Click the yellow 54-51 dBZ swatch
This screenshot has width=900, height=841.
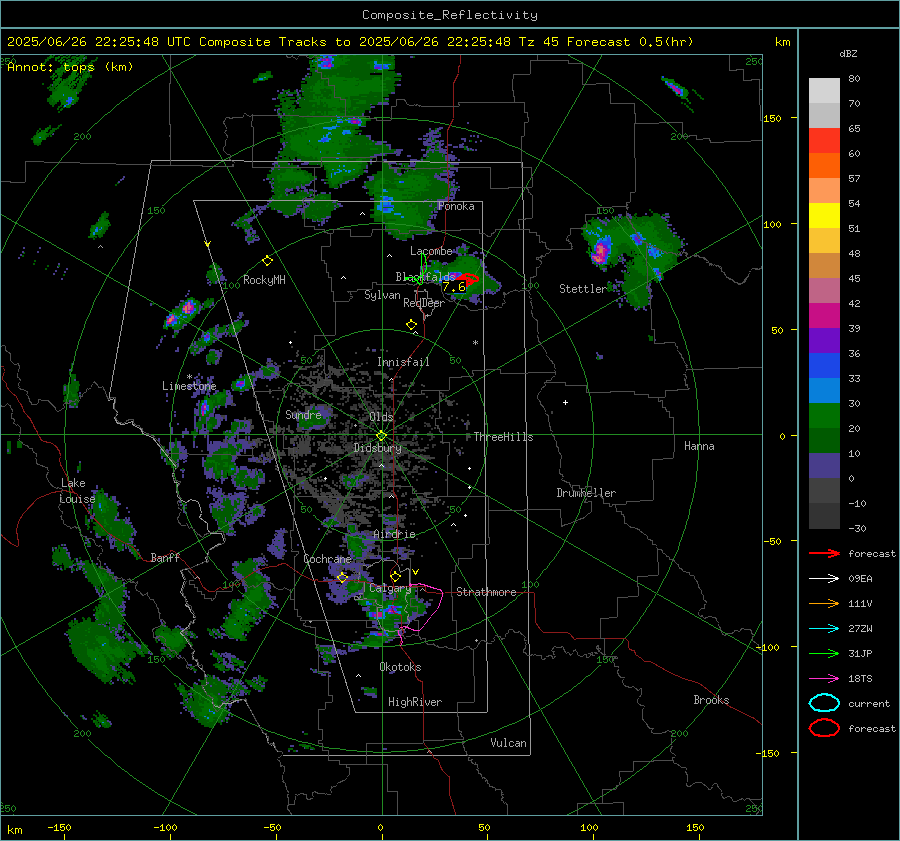point(824,216)
